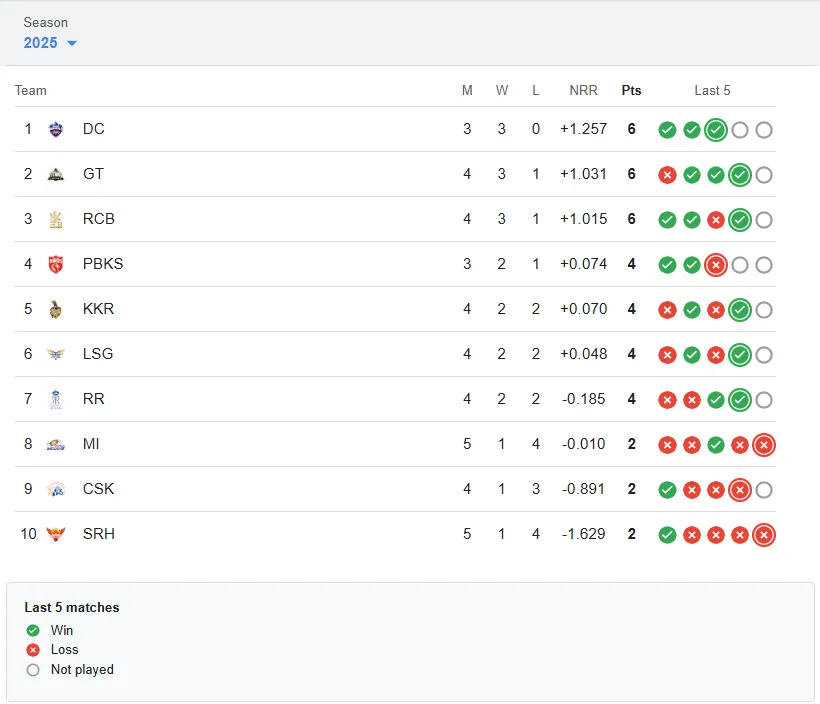The width and height of the screenshot is (820, 704).
Task: Click PBKS's NRR value +0.074
Action: [584, 264]
